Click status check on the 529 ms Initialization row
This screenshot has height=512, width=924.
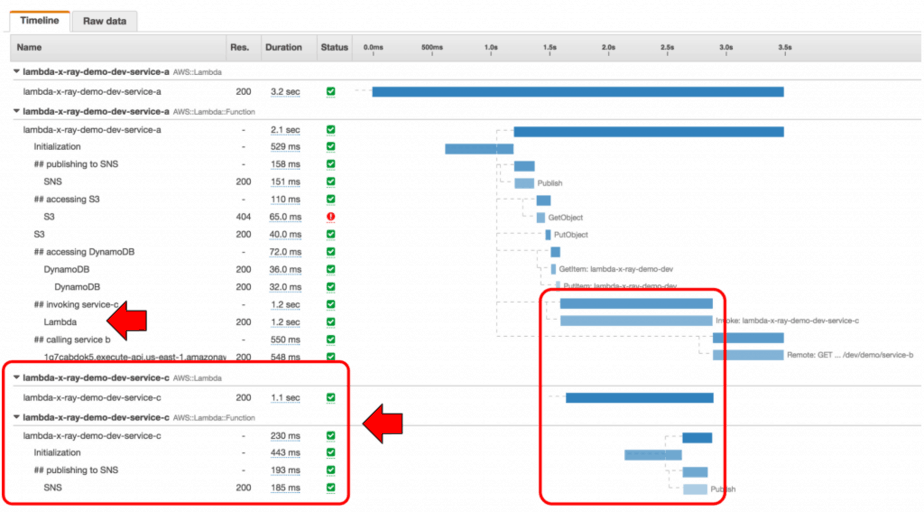(x=331, y=147)
